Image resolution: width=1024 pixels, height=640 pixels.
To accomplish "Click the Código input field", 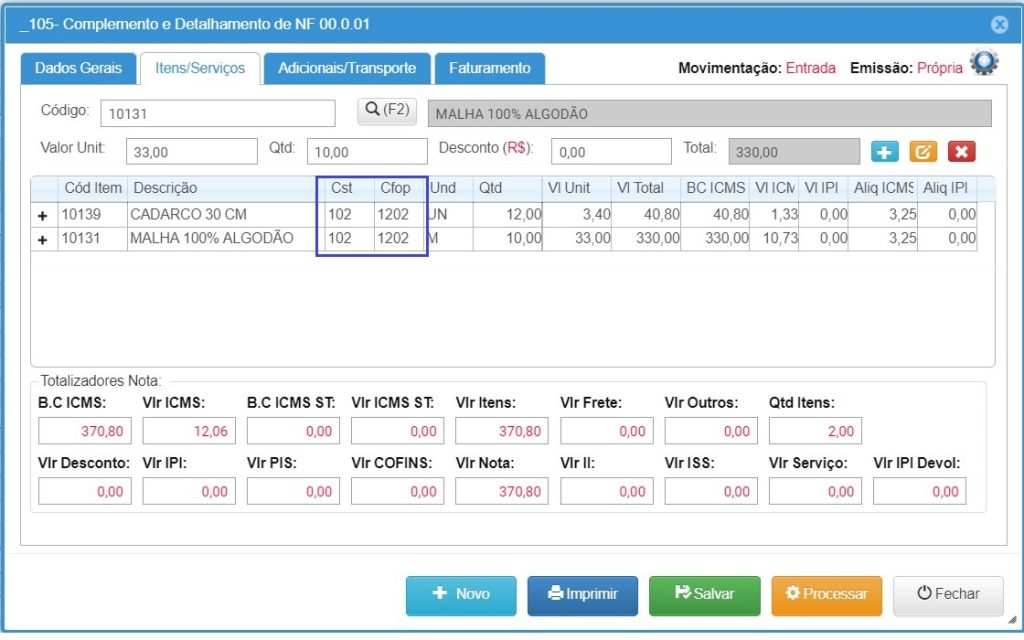I will [x=217, y=114].
